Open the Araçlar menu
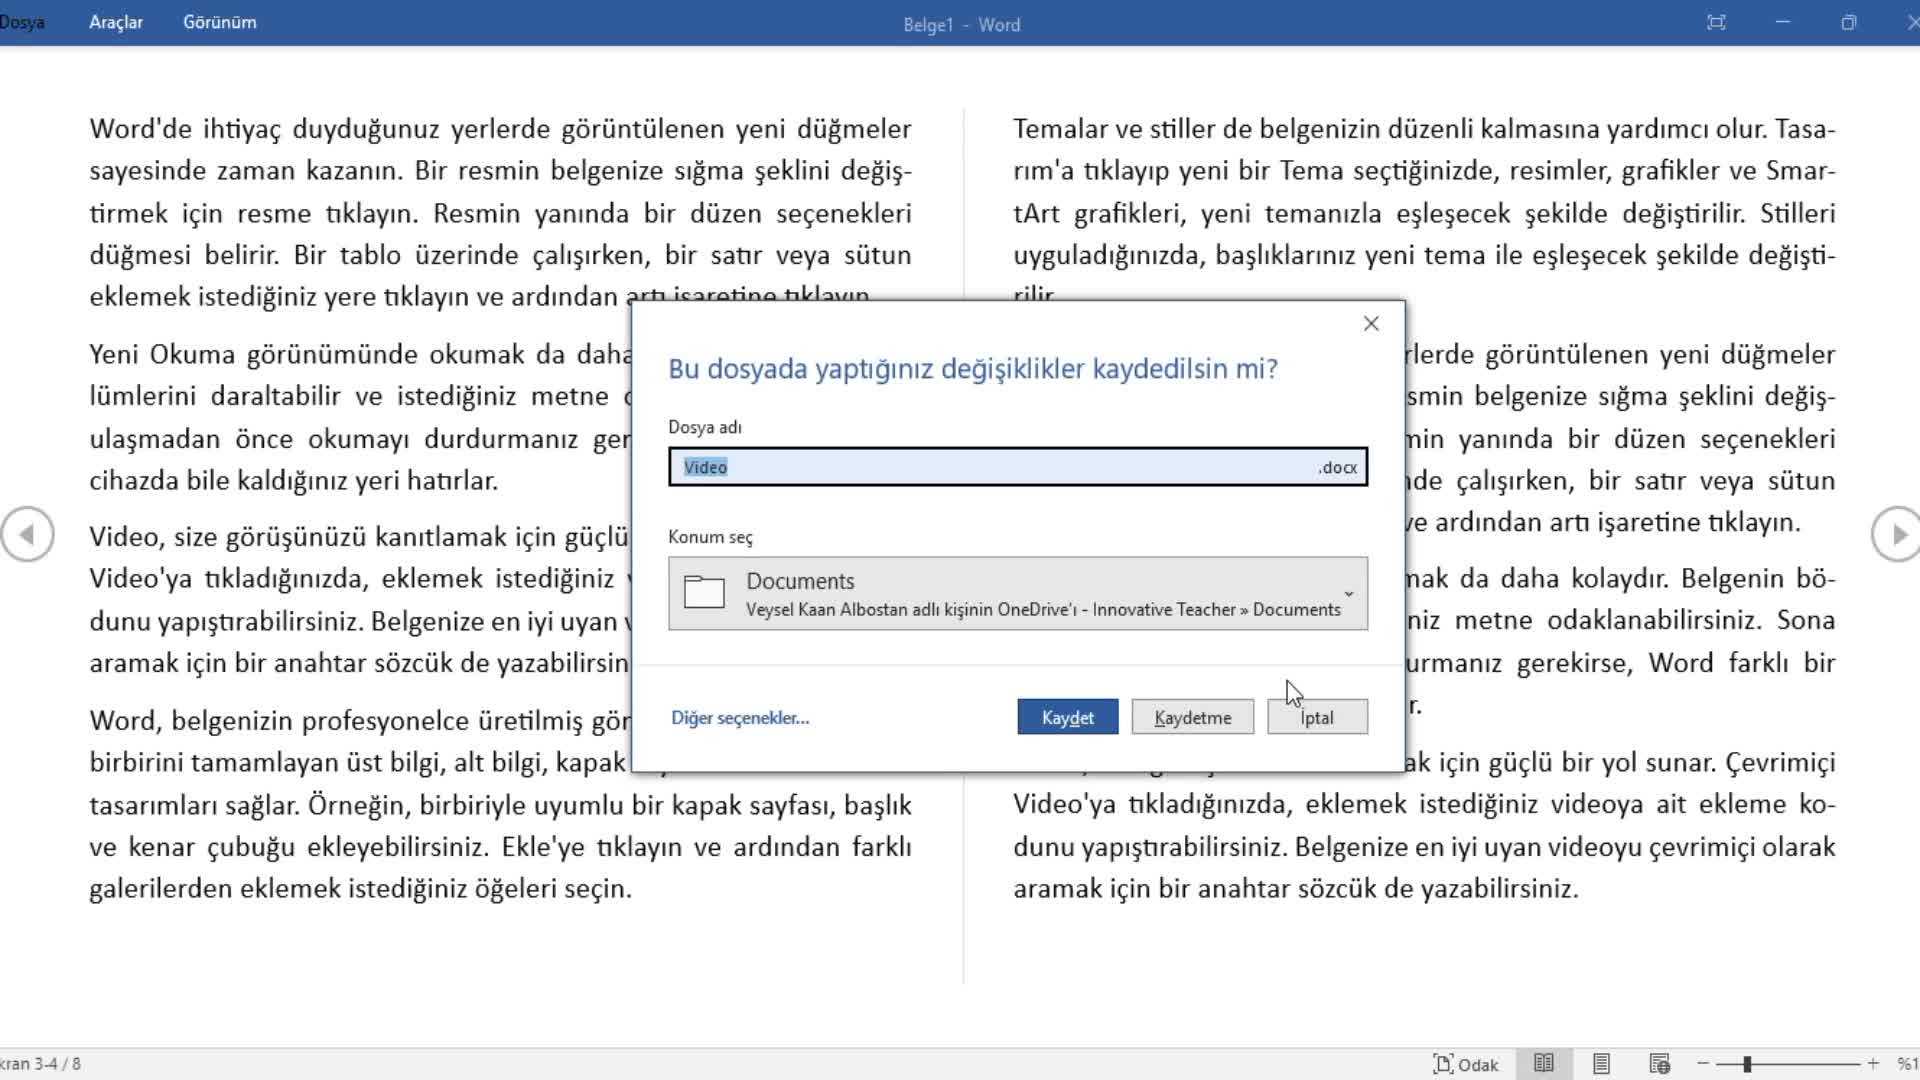The width and height of the screenshot is (1920, 1080). point(116,22)
